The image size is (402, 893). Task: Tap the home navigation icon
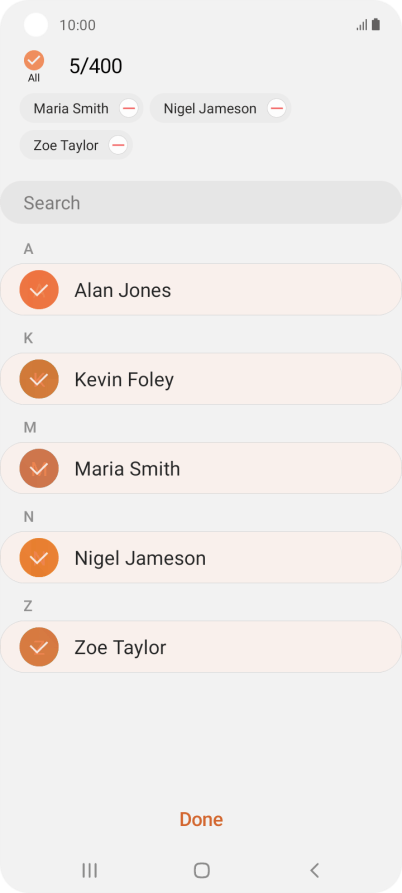tap(202, 870)
